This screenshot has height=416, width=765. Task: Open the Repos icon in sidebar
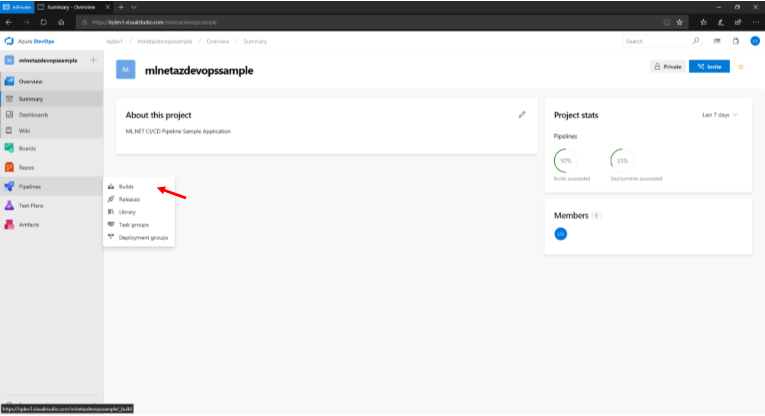pyautogui.click(x=9, y=167)
